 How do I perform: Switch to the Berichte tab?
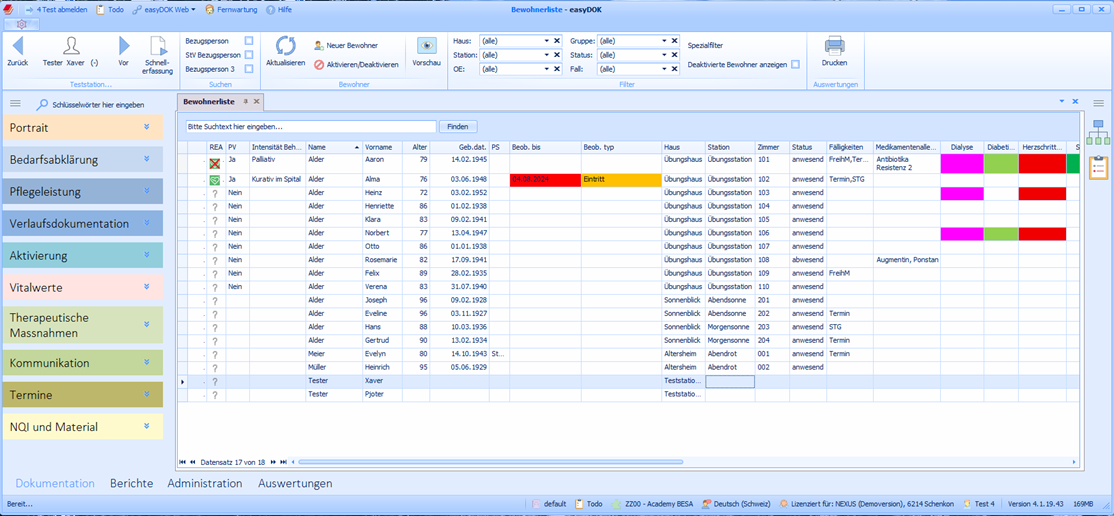tap(131, 483)
